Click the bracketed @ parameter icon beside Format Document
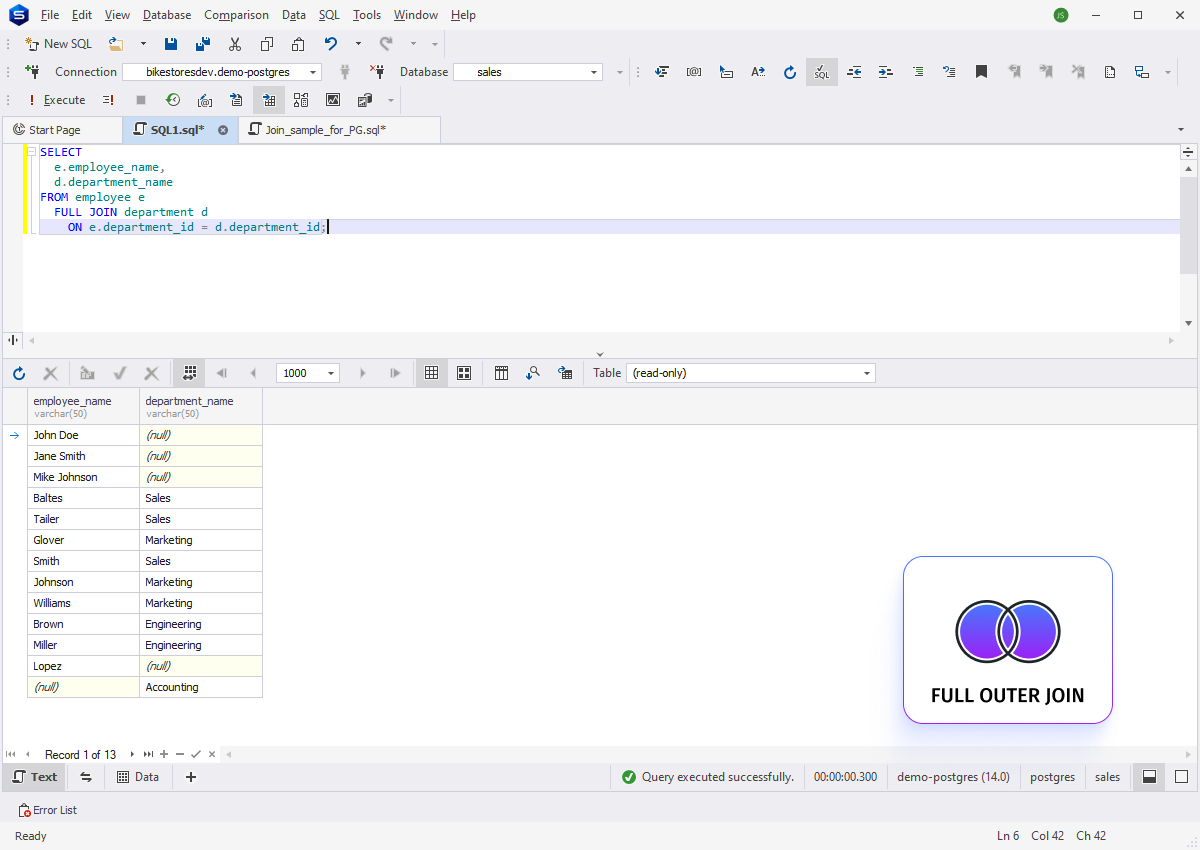This screenshot has width=1200, height=850. click(x=694, y=72)
